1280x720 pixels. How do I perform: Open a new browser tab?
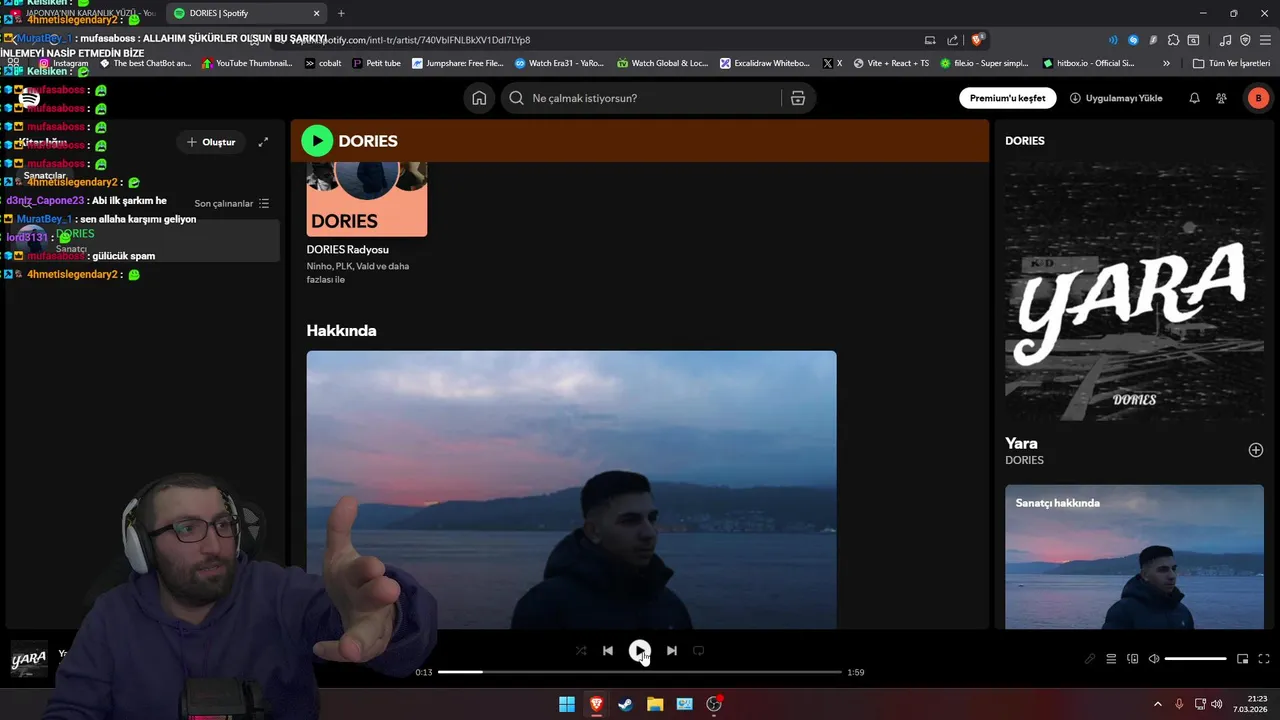pos(341,13)
